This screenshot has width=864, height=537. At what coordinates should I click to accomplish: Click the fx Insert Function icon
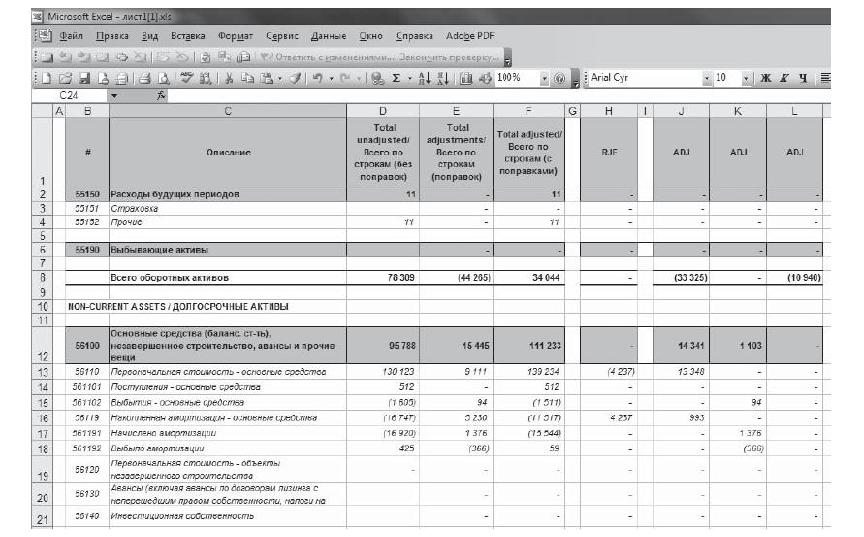160,95
